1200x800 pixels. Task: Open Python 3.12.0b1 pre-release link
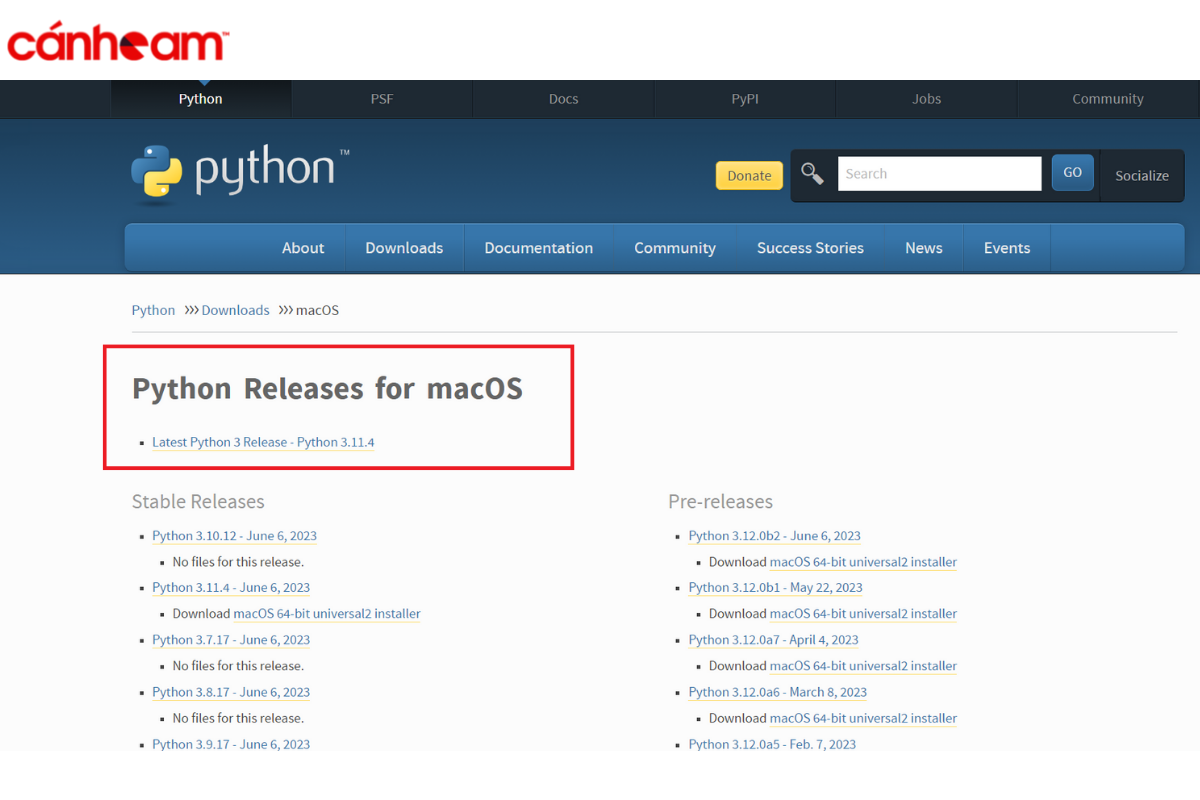(x=776, y=588)
